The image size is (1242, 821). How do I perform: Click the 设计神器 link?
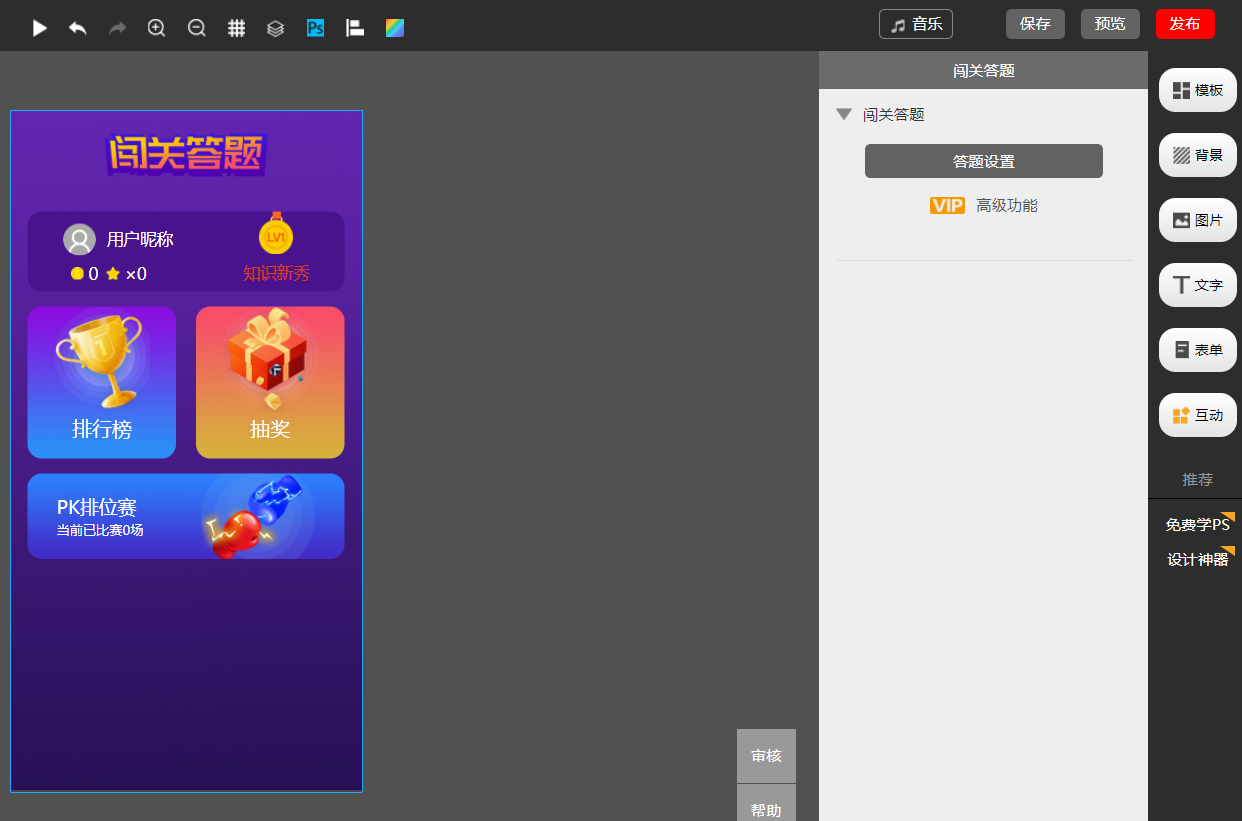tap(1198, 559)
